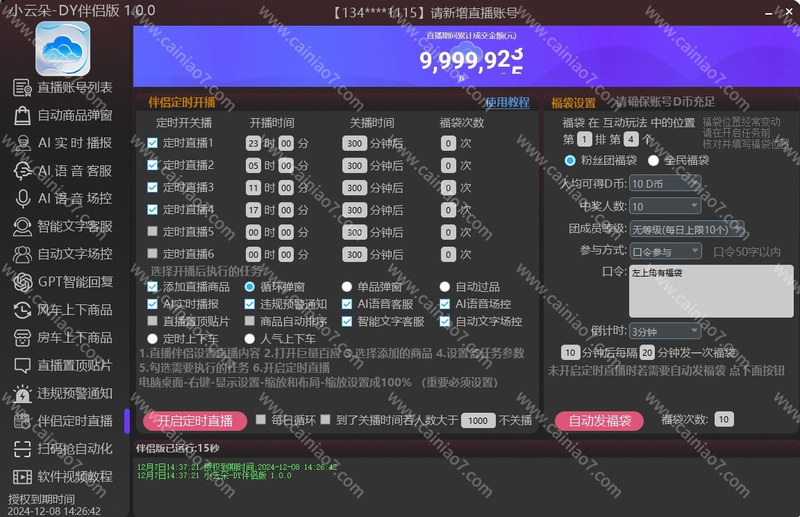800x517 pixels.
Task: Open 参与方式 口令参与 dropdown
Action: coord(665,251)
